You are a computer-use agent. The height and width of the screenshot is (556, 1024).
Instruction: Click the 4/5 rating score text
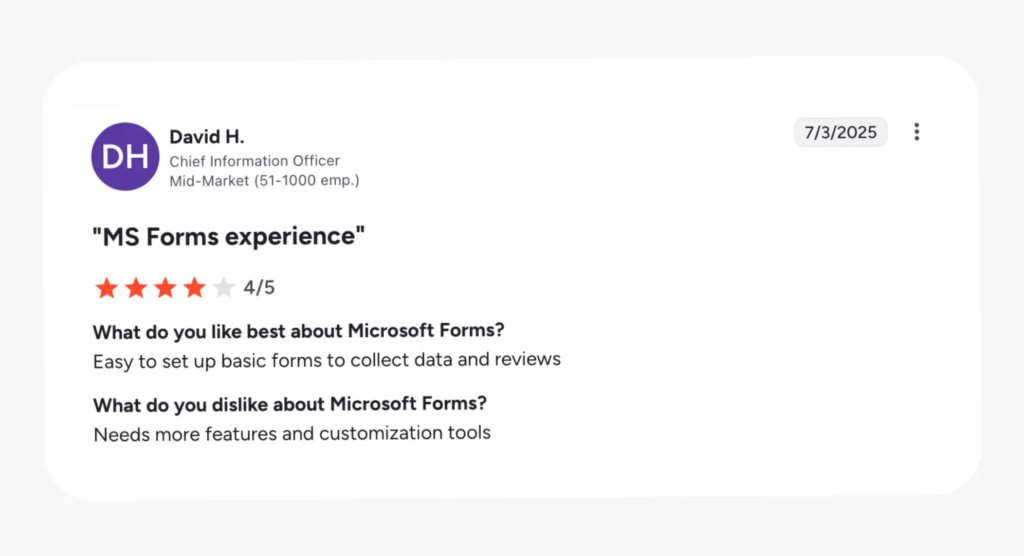coord(259,289)
